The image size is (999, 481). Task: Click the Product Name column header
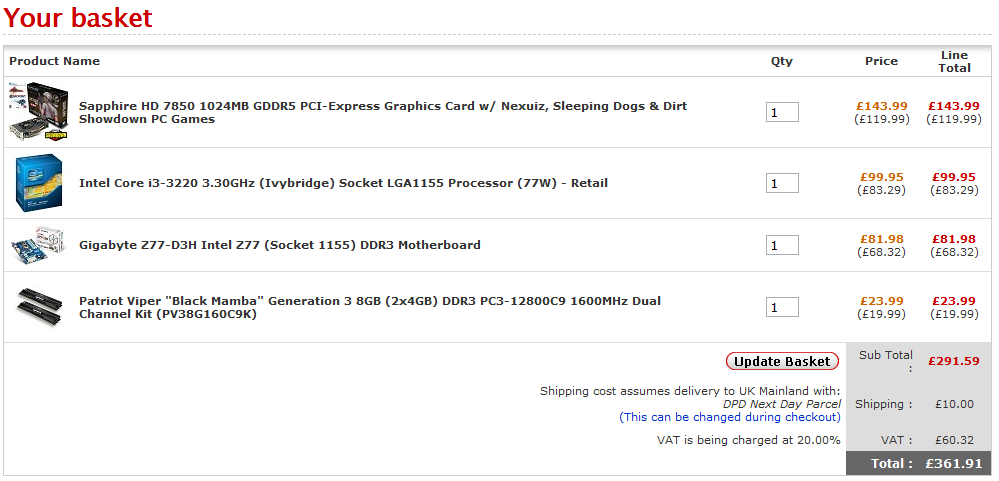pyautogui.click(x=55, y=61)
